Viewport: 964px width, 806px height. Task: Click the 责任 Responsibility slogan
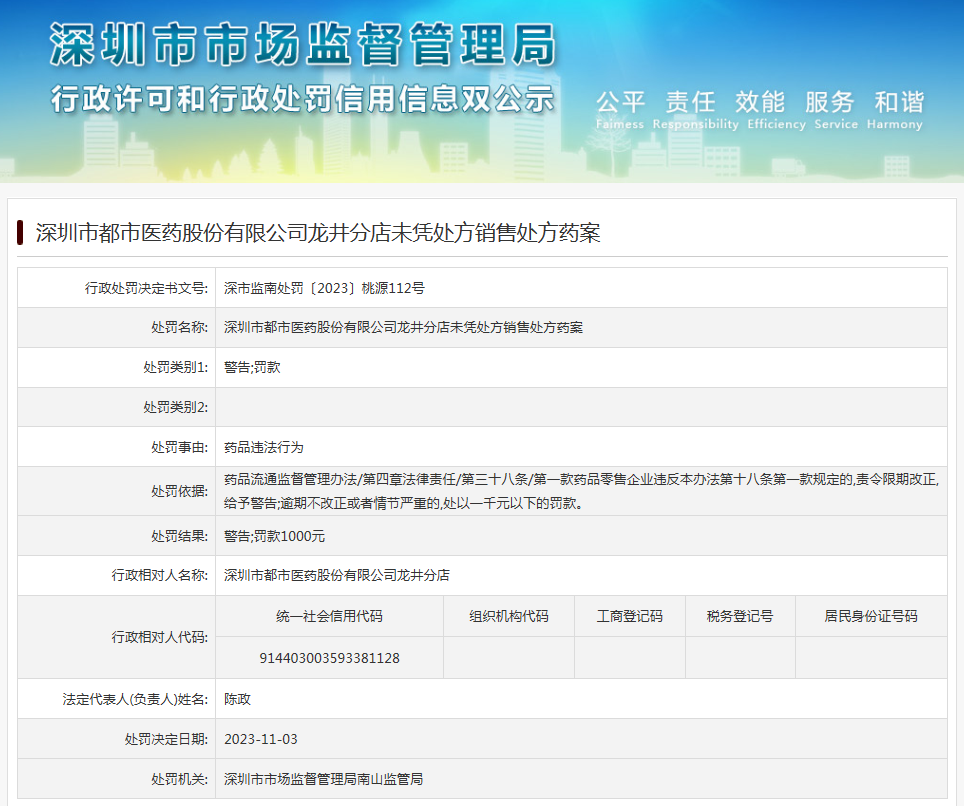click(695, 109)
